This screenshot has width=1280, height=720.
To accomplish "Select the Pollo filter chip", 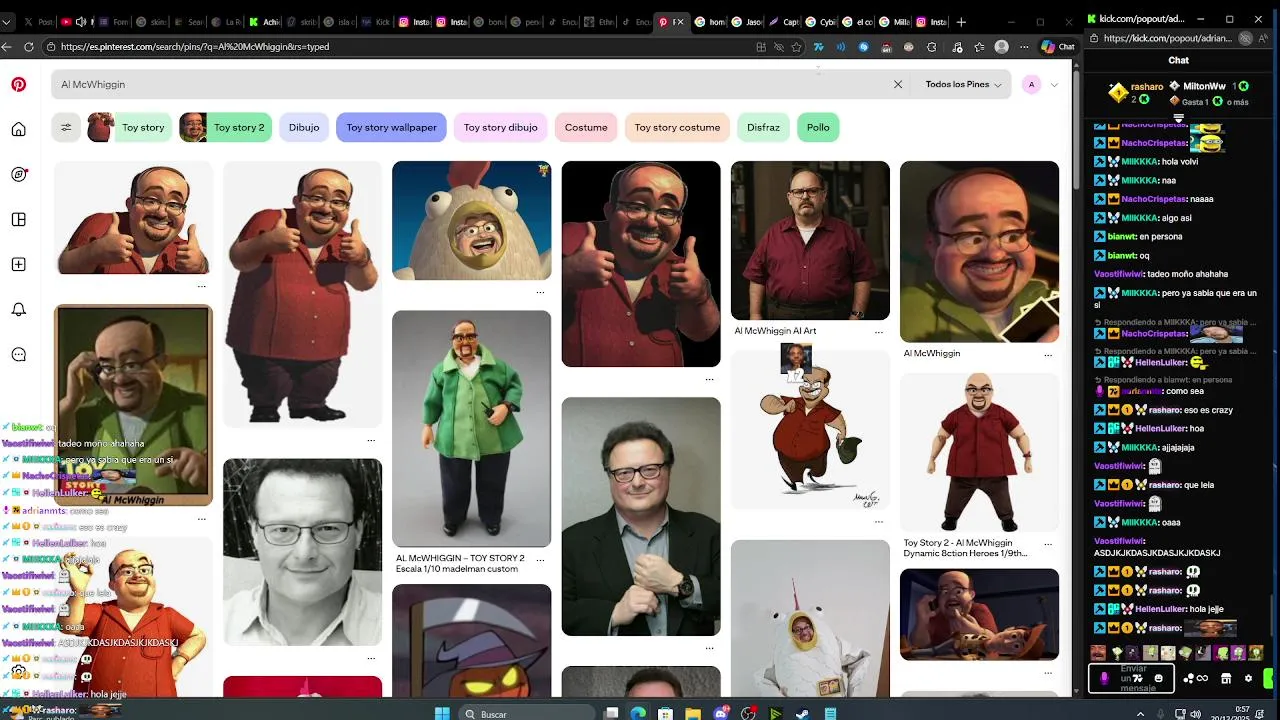I will tap(818, 127).
